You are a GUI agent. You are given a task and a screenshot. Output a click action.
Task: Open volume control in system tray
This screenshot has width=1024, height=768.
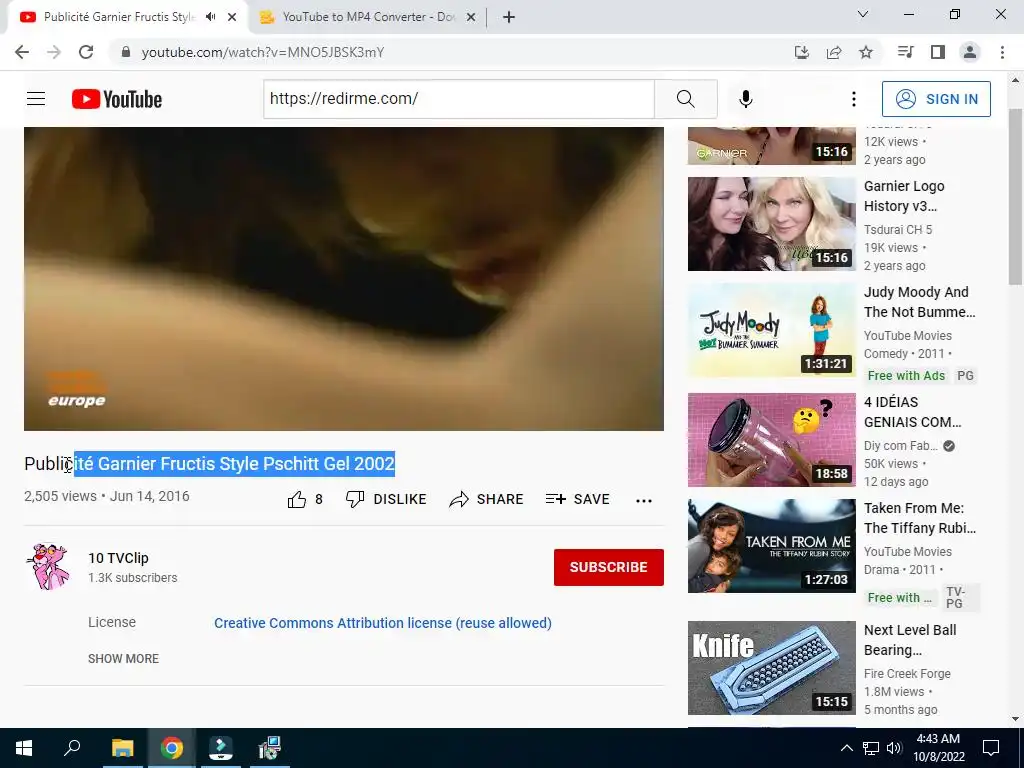click(894, 748)
